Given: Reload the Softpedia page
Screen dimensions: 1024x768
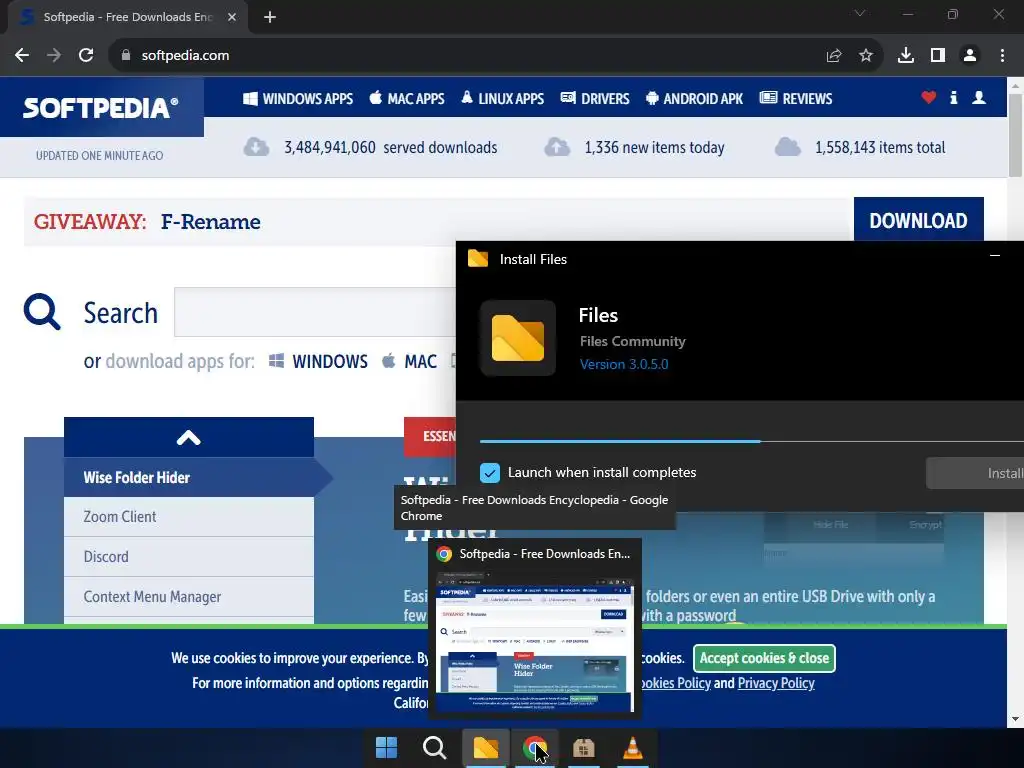Looking at the screenshot, I should tap(86, 56).
